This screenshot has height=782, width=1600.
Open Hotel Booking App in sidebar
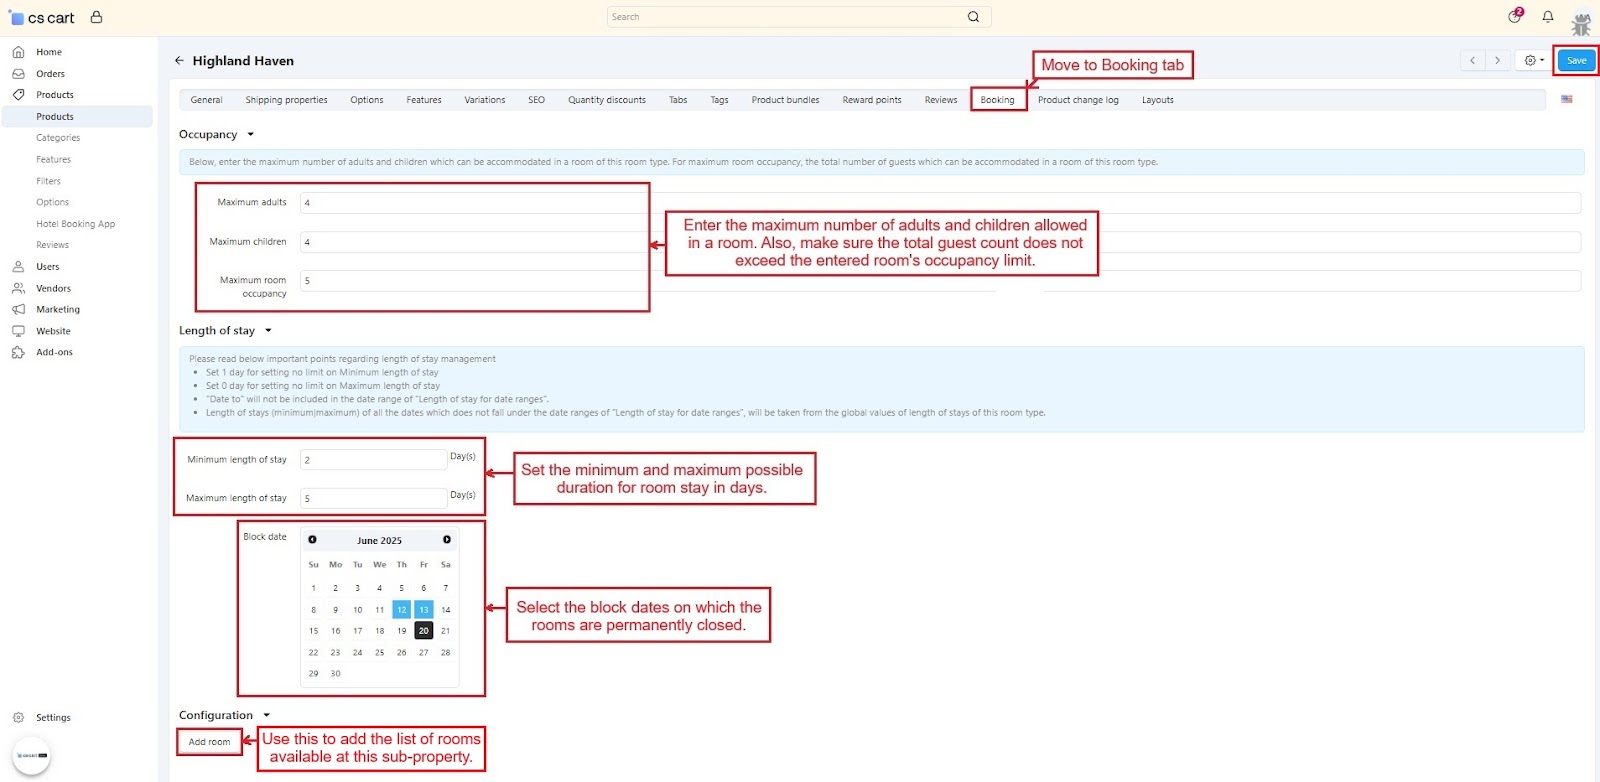click(x=75, y=224)
